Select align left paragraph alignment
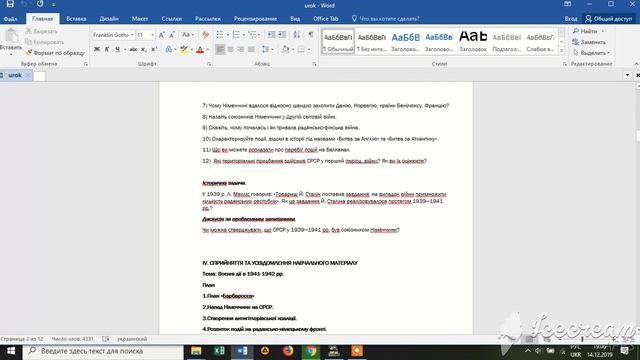The image size is (640, 360). click(220, 49)
